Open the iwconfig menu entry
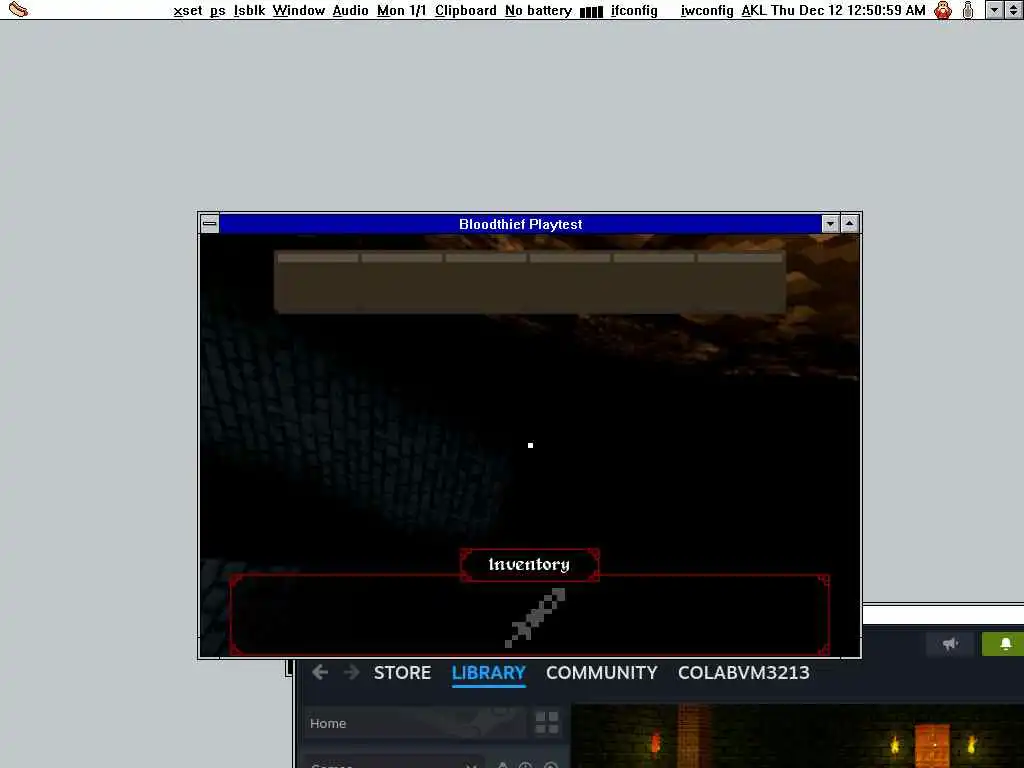 click(x=707, y=10)
